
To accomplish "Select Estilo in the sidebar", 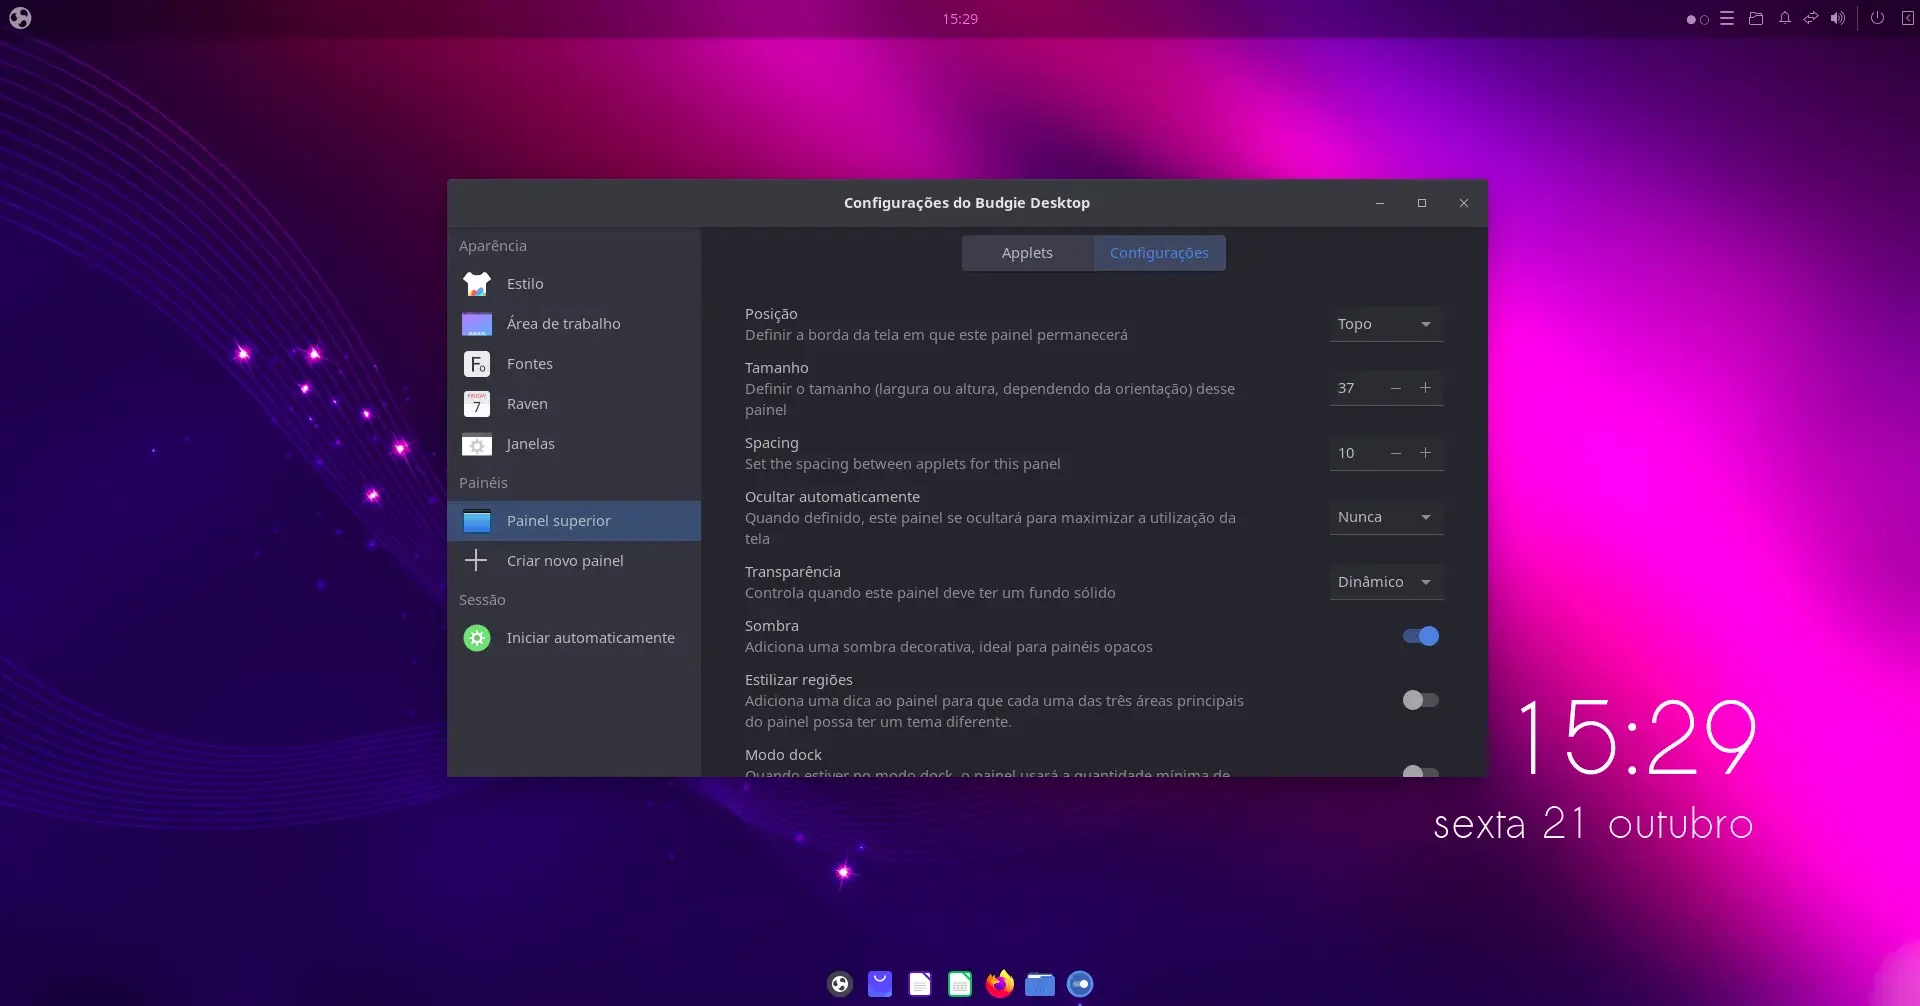I will pyautogui.click(x=574, y=284).
